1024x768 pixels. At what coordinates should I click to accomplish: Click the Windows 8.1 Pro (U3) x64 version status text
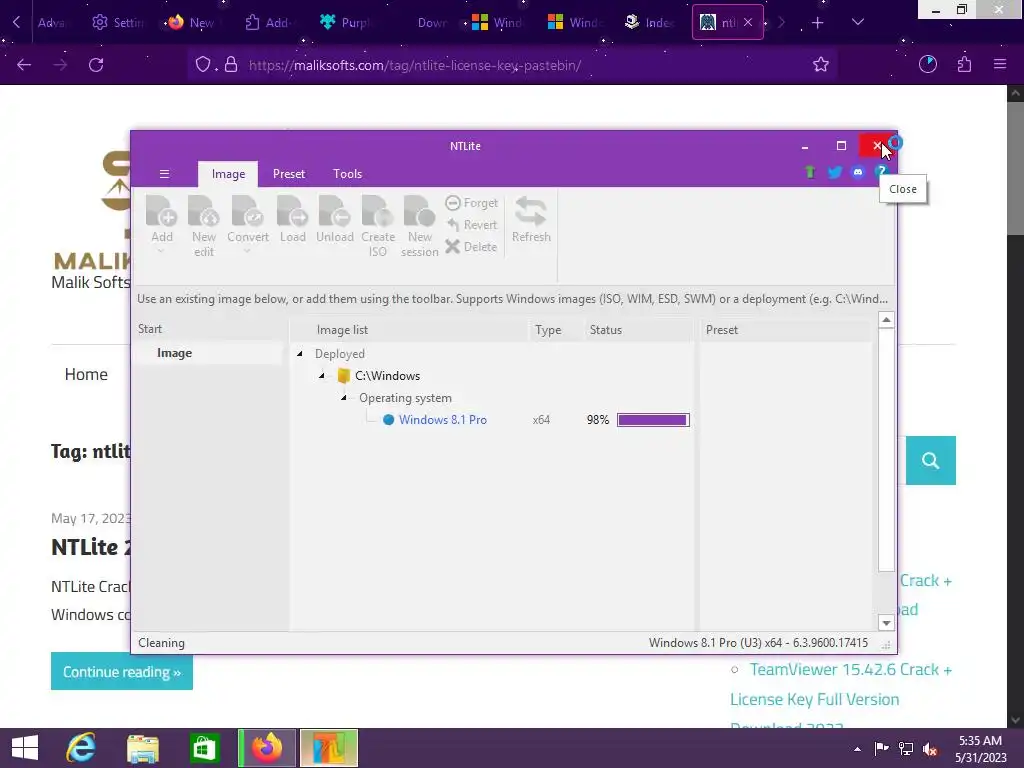coord(758,643)
